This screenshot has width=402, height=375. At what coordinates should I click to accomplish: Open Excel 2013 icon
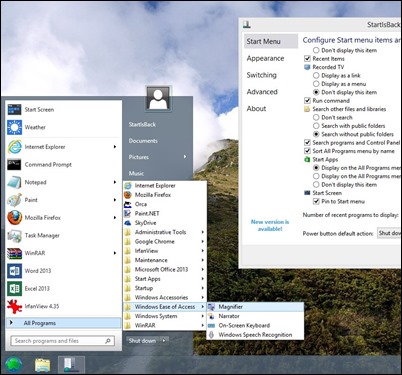pos(14,288)
